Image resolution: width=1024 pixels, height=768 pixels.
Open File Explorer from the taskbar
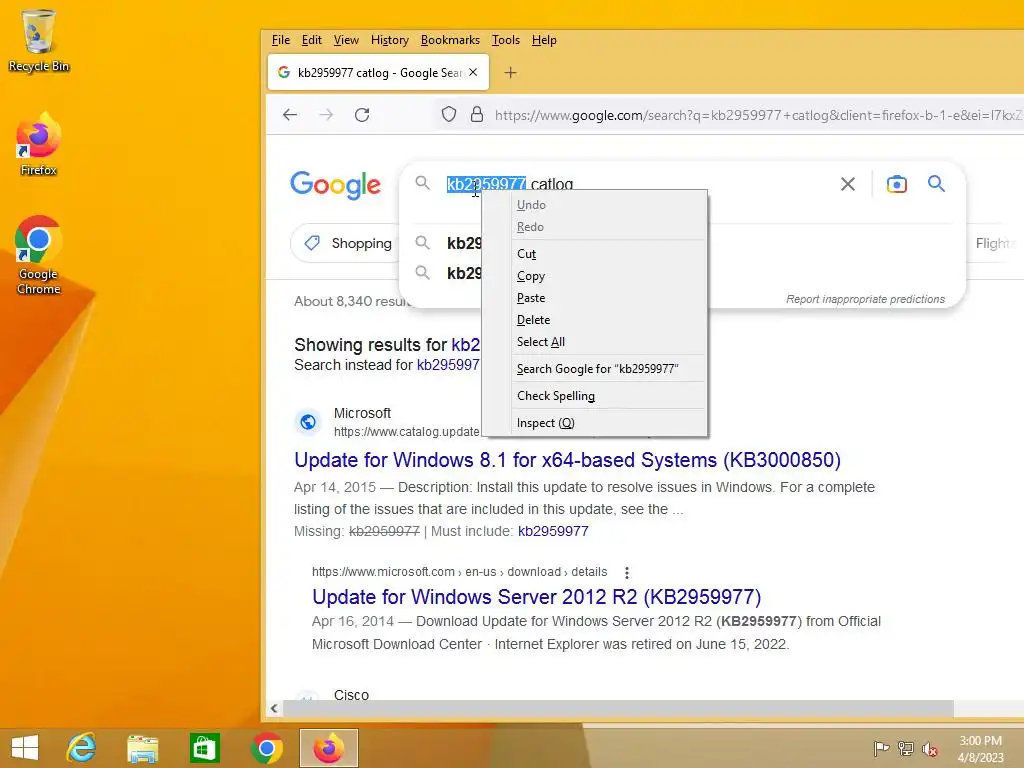[142, 748]
